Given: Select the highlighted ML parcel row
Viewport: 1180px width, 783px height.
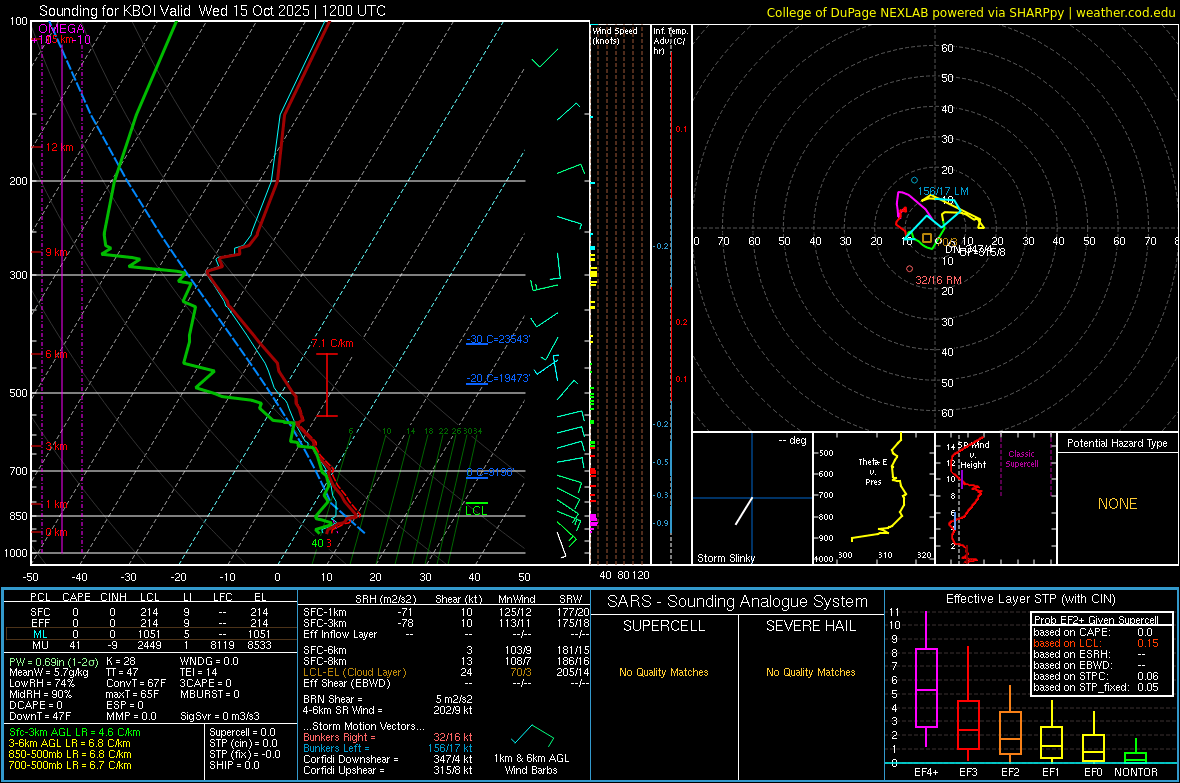Looking at the screenshot, I should tap(149, 634).
